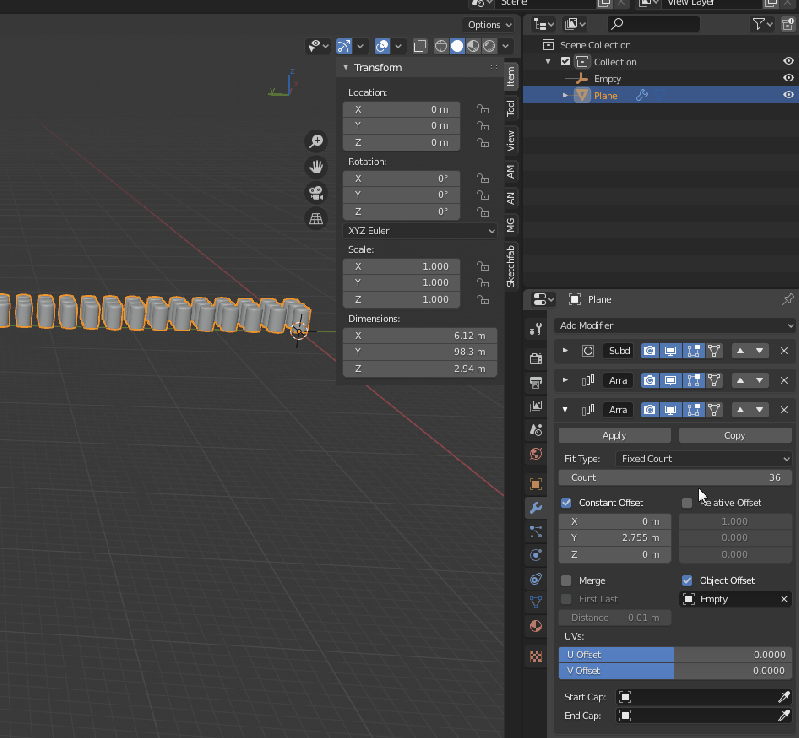Expand the Plane object in outliner
This screenshot has height=738, width=799.
pos(565,95)
